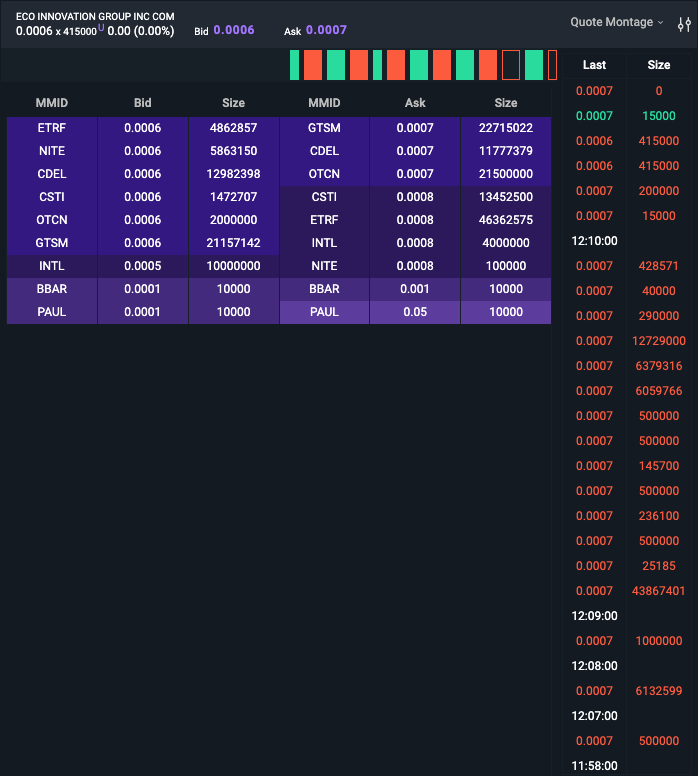Select PAUL ask price 0.05

tap(415, 312)
